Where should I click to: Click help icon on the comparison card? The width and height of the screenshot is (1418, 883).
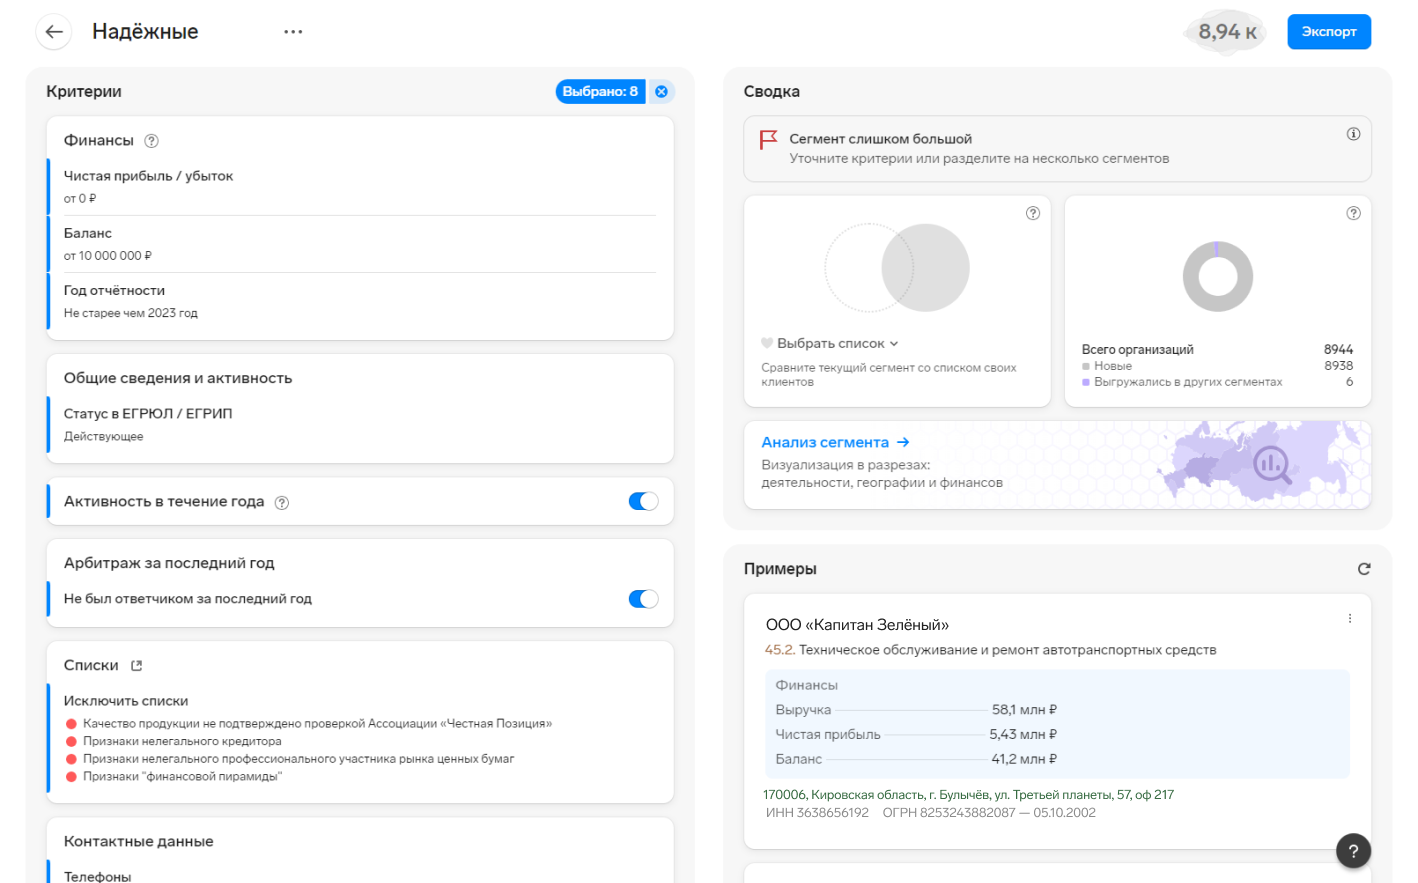[x=1033, y=213]
